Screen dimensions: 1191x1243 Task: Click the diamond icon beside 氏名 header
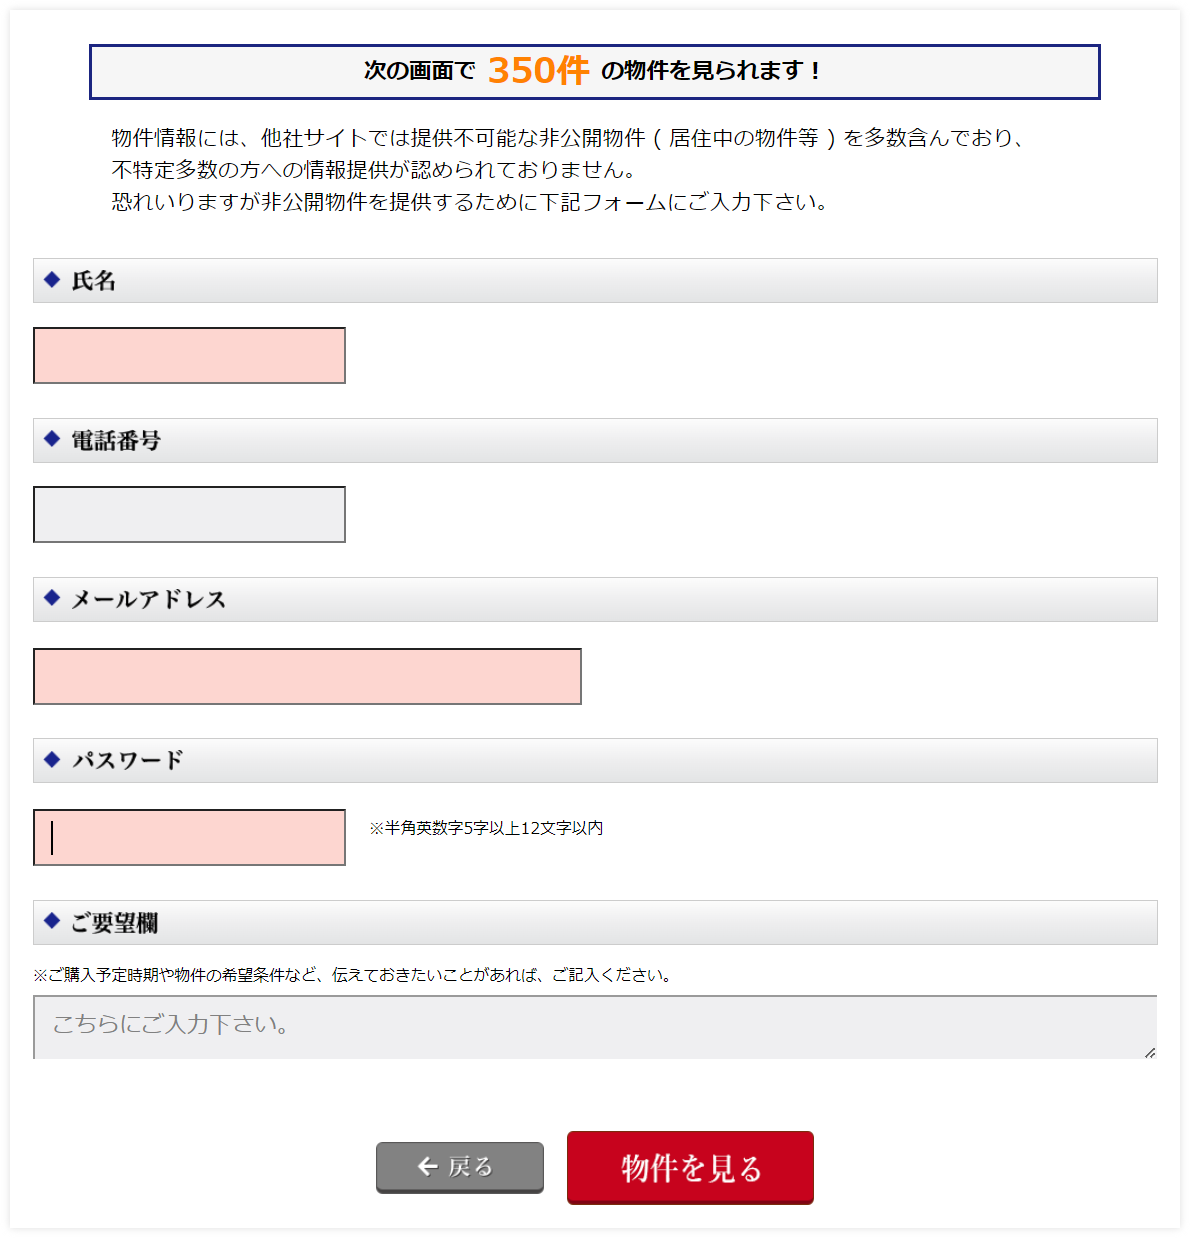tap(53, 281)
